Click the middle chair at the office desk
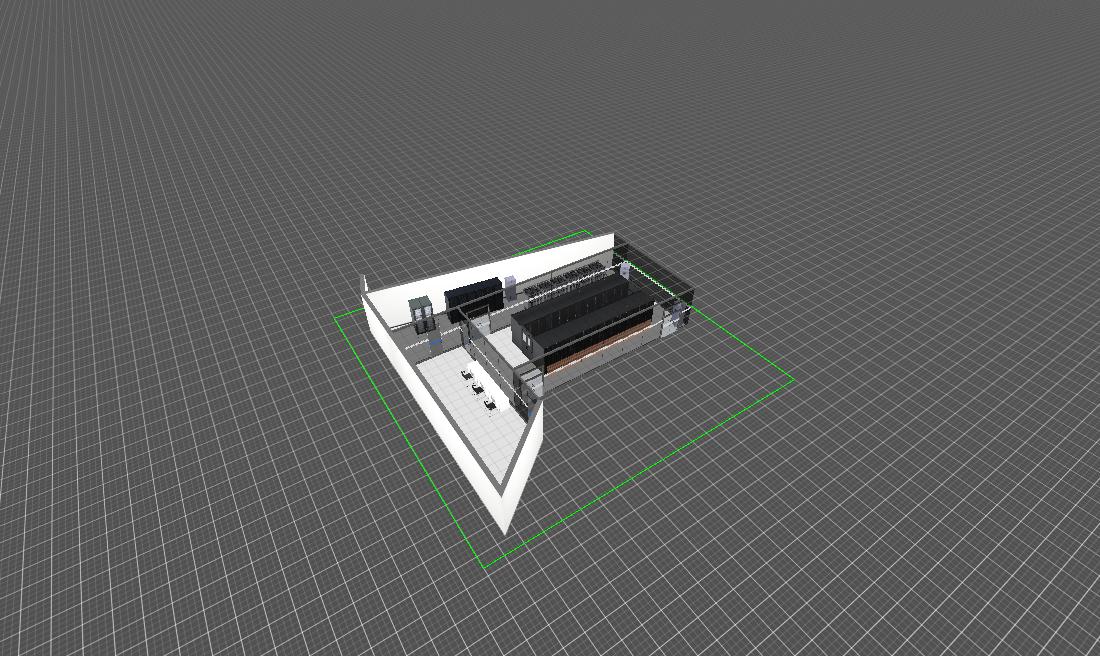The width and height of the screenshot is (1100, 656). pos(478,388)
